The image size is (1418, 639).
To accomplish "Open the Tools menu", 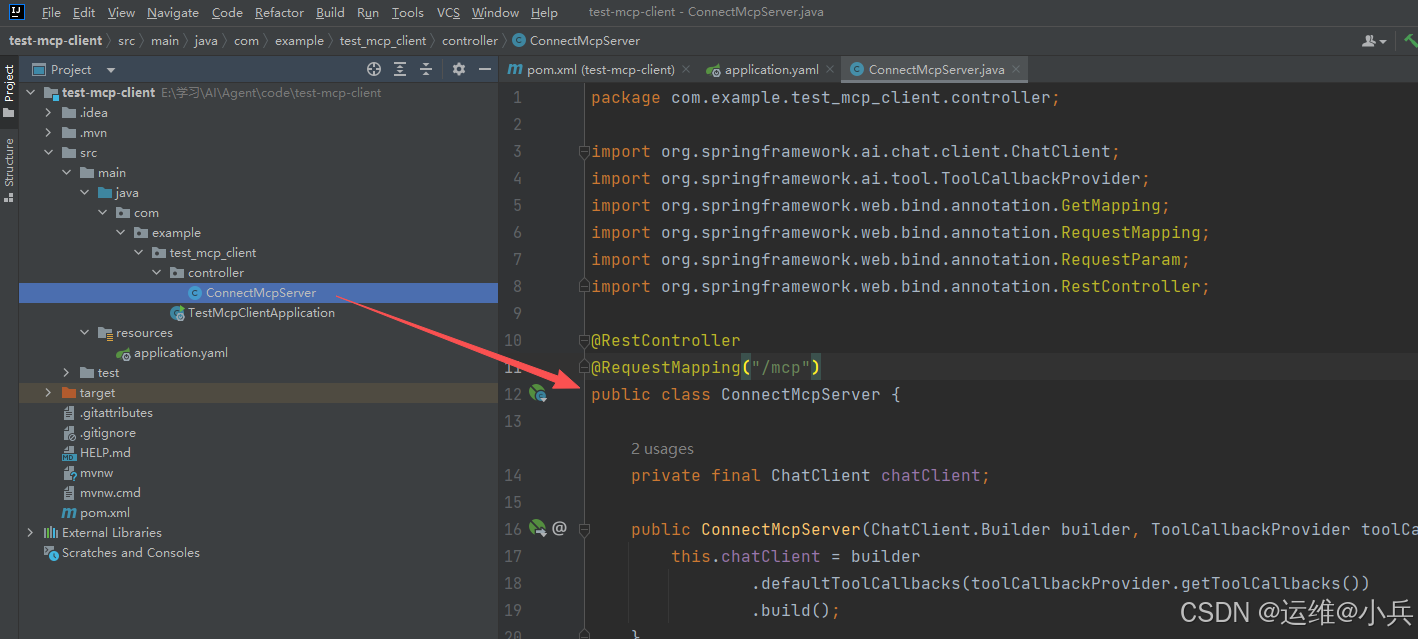I will point(407,13).
